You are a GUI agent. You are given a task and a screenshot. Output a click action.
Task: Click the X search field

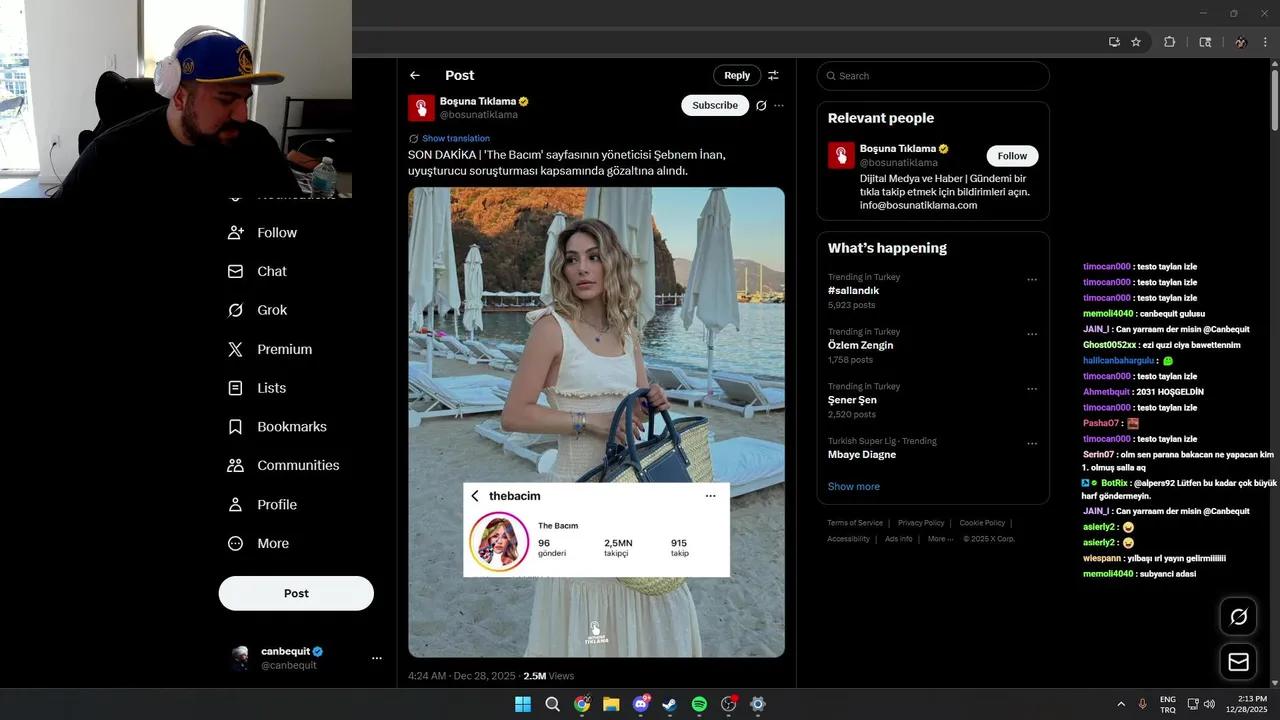click(x=933, y=76)
